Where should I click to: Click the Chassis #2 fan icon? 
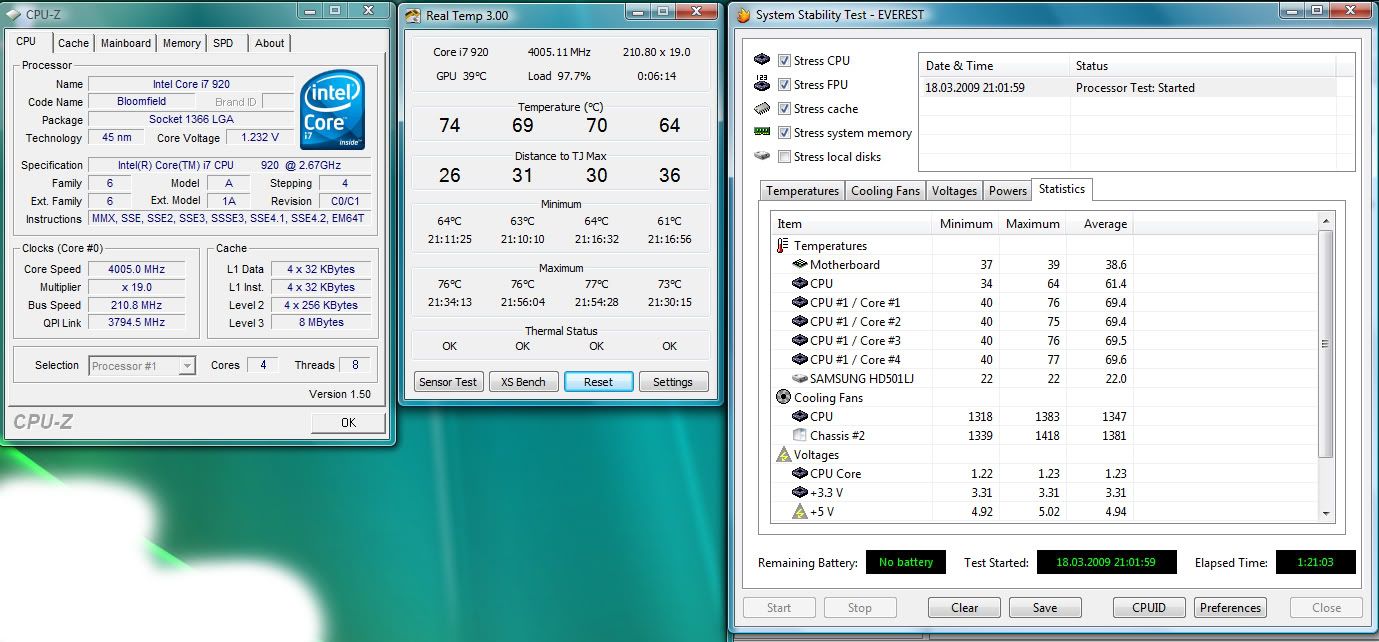coord(800,435)
